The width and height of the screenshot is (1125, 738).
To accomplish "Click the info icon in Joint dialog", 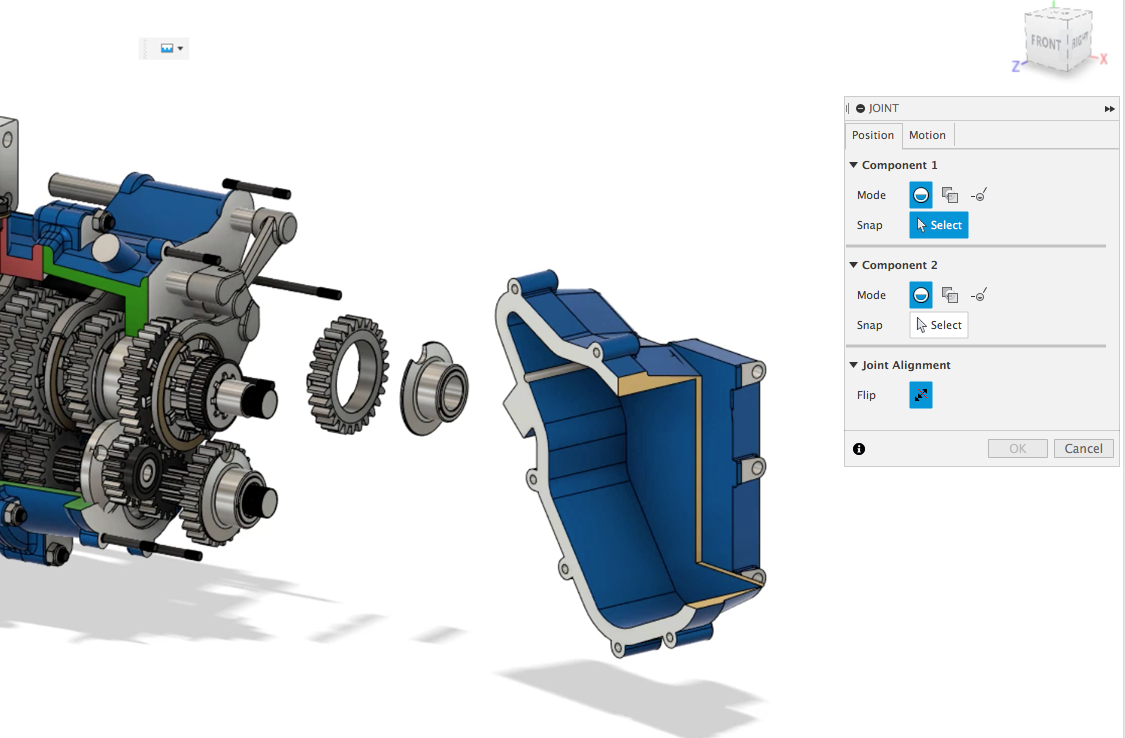I will click(859, 449).
